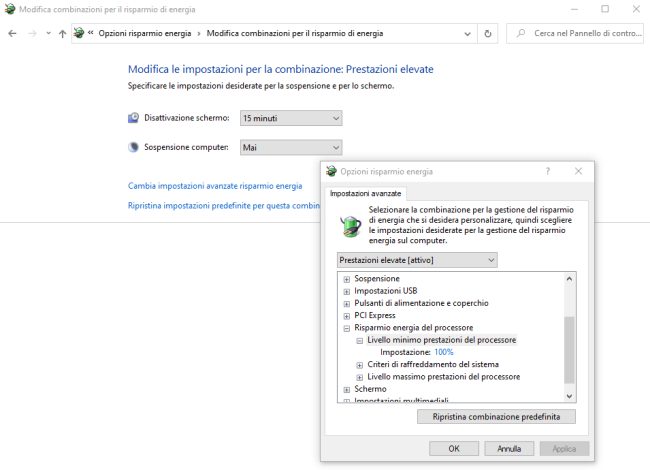Click scroll up arrow in settings tree
This screenshot has width=650, height=470.
pos(569,279)
